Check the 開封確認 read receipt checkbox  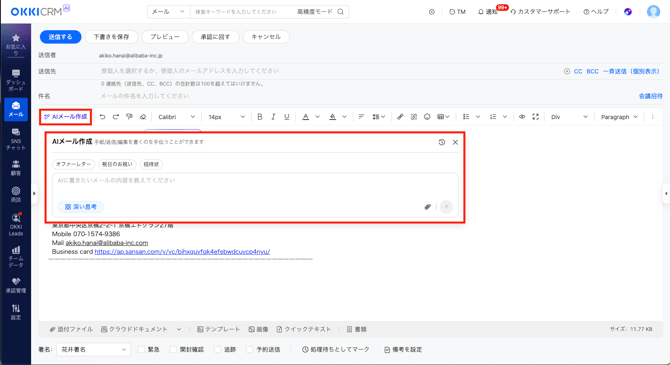pos(173,350)
